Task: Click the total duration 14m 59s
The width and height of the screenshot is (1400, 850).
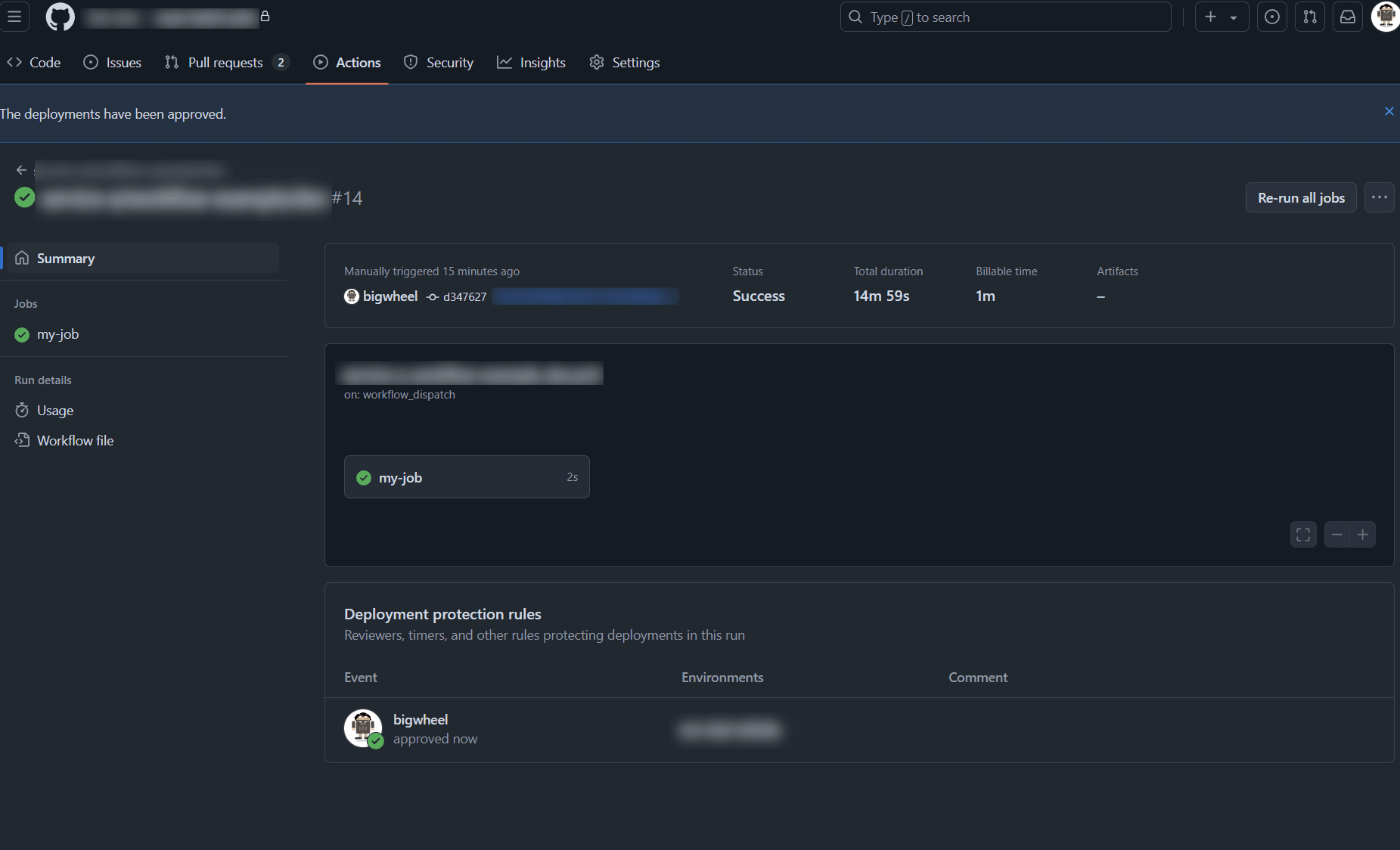Action: (x=881, y=296)
